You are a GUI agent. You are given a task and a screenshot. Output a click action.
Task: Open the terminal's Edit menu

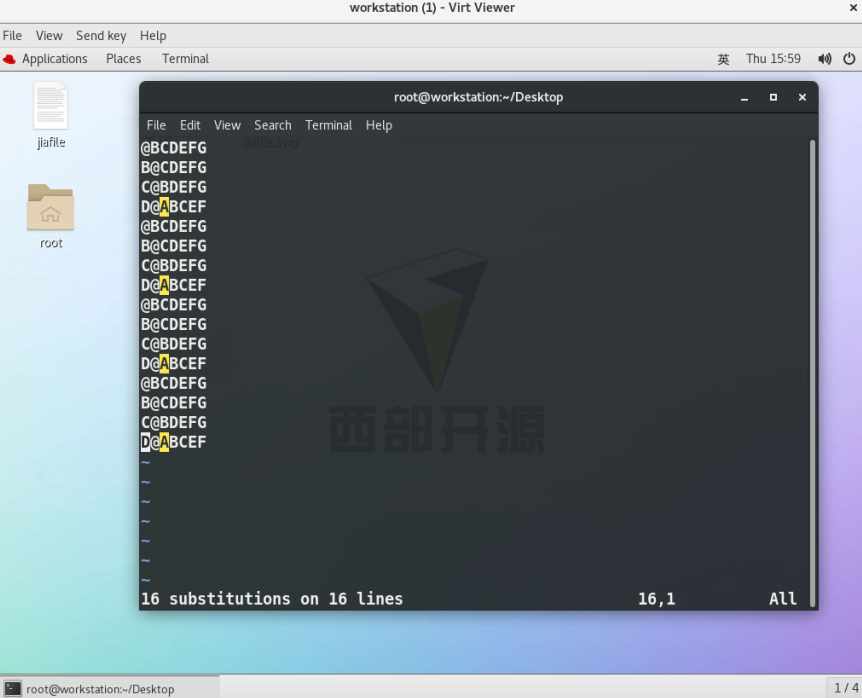point(190,125)
